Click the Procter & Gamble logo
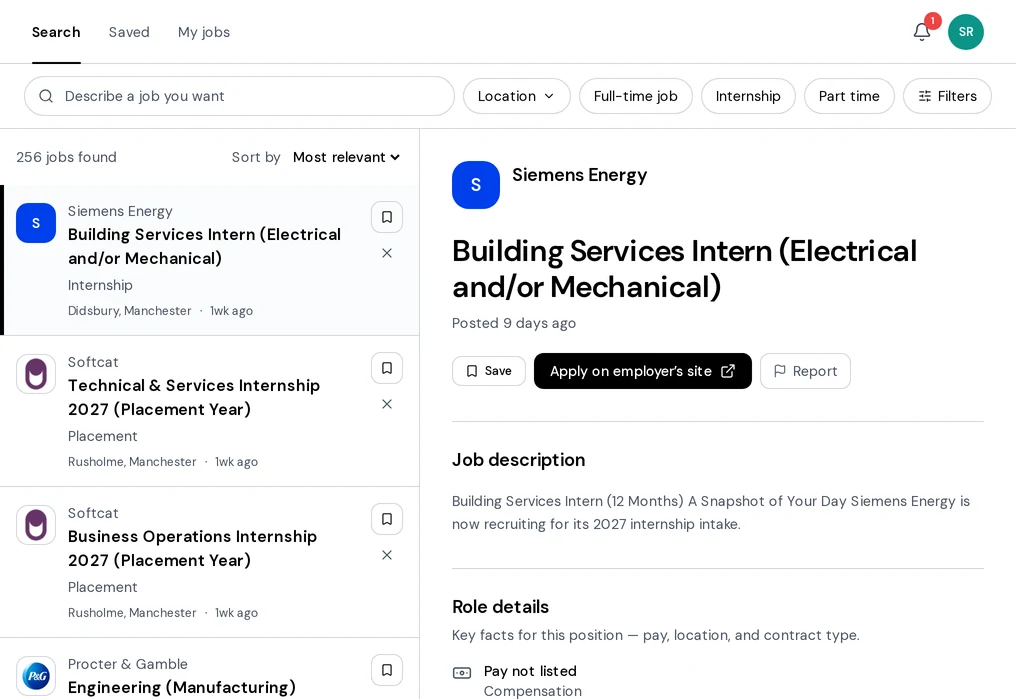 coord(36,676)
